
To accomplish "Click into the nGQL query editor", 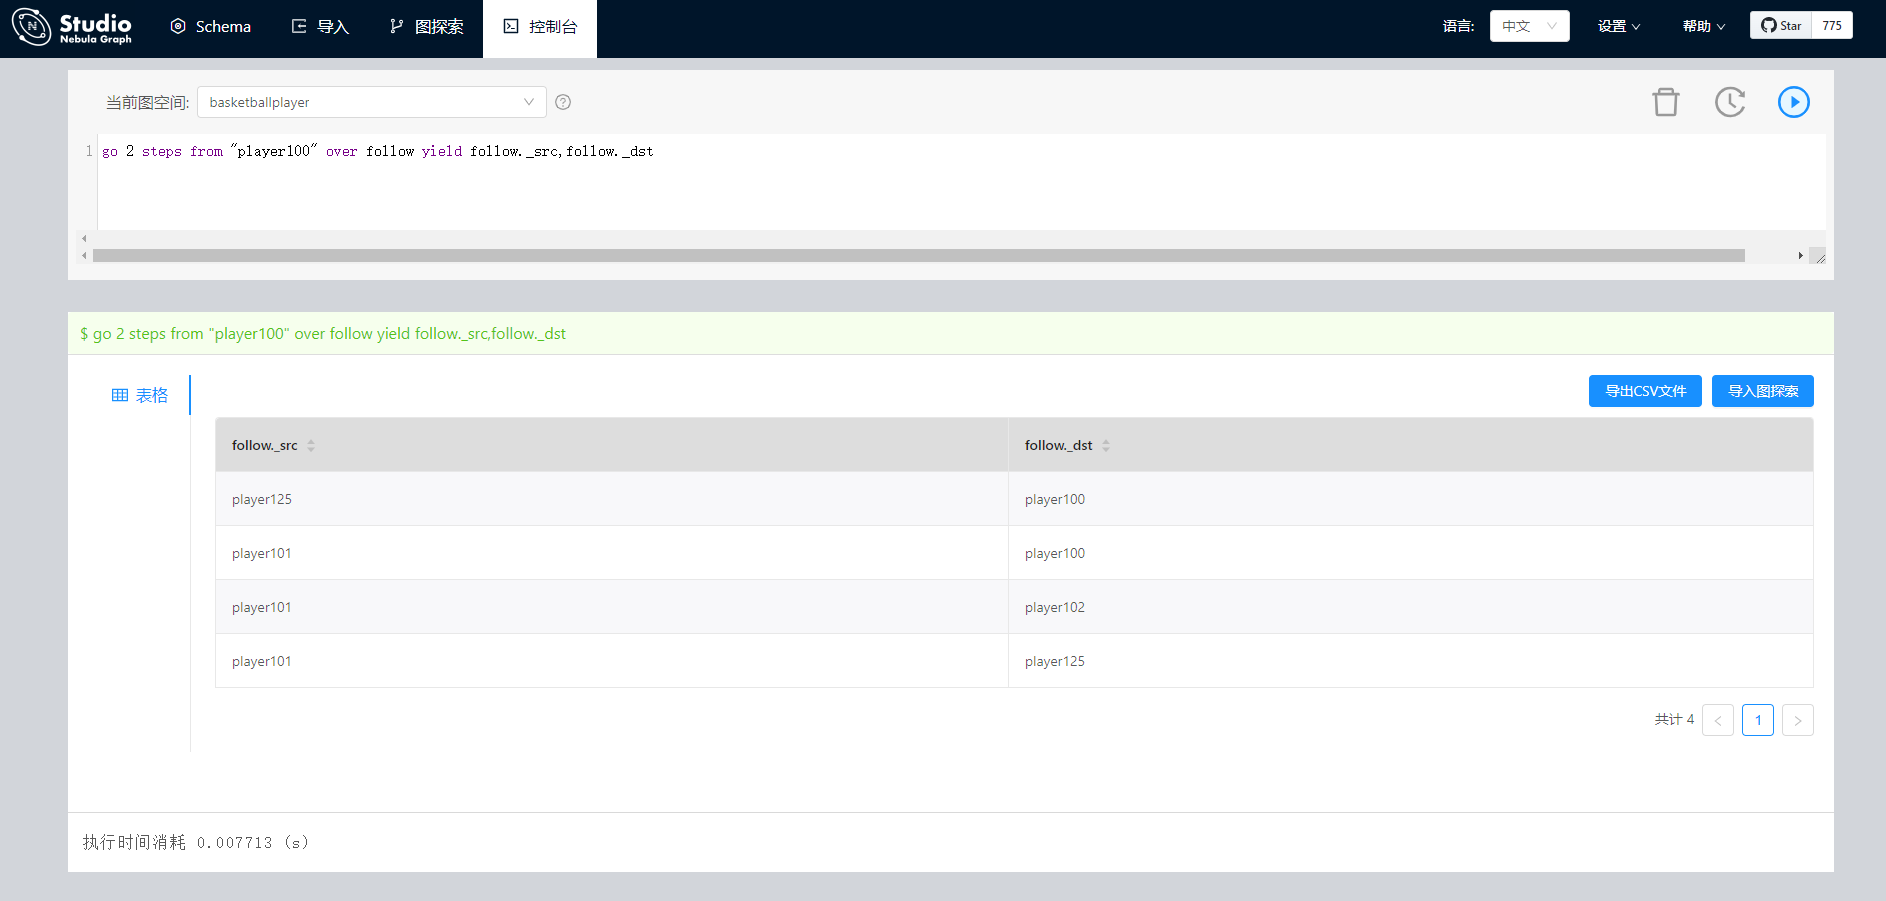I will [960, 182].
